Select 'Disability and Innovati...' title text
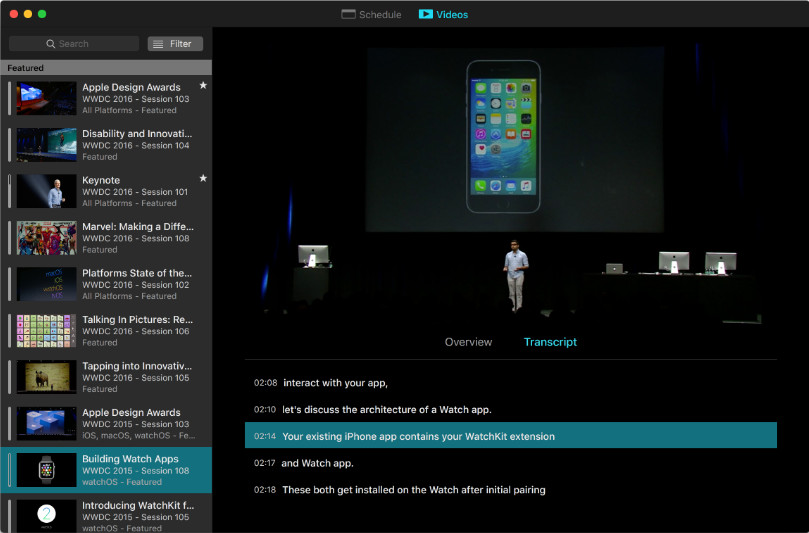The image size is (809, 533). click(x=137, y=134)
